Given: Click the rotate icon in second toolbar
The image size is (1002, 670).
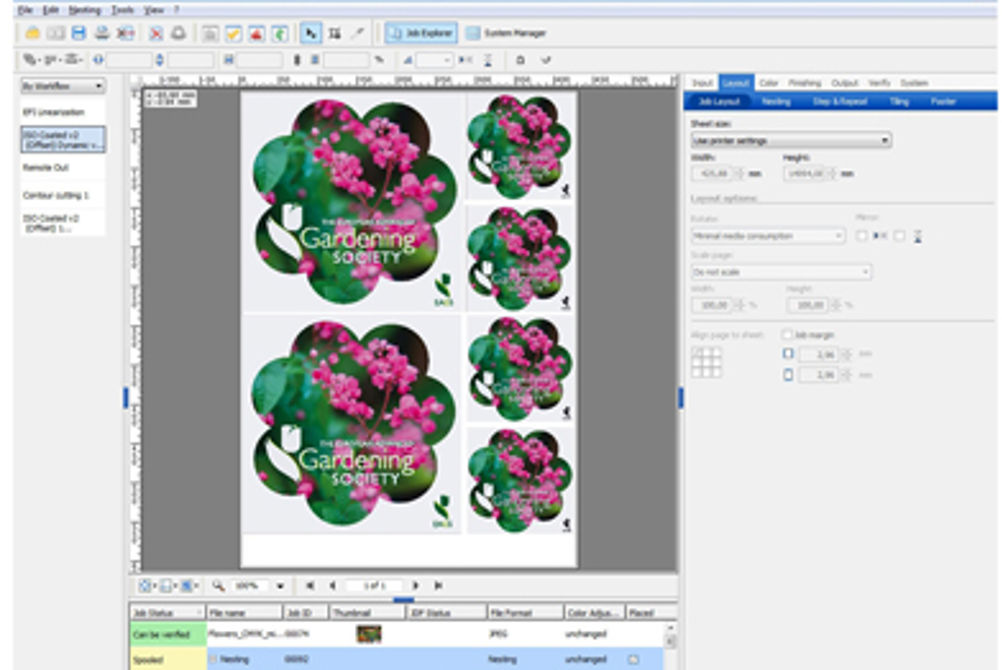Looking at the screenshot, I should point(520,60).
